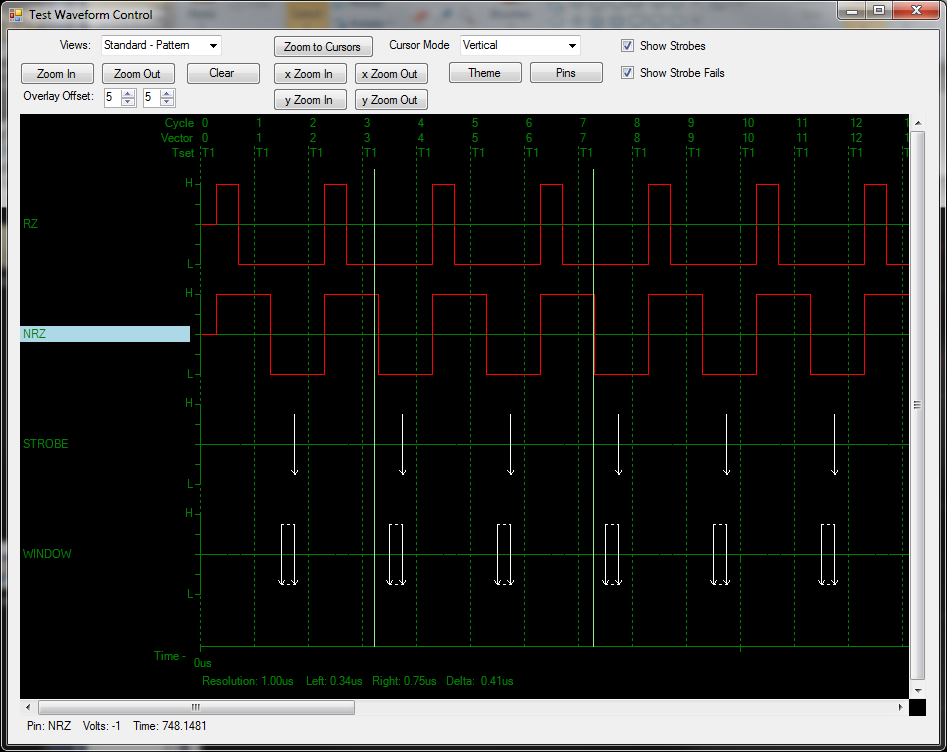Viewport: 947px width, 752px height.
Task: Click the Pin: NRZ status text
Action: [49, 726]
